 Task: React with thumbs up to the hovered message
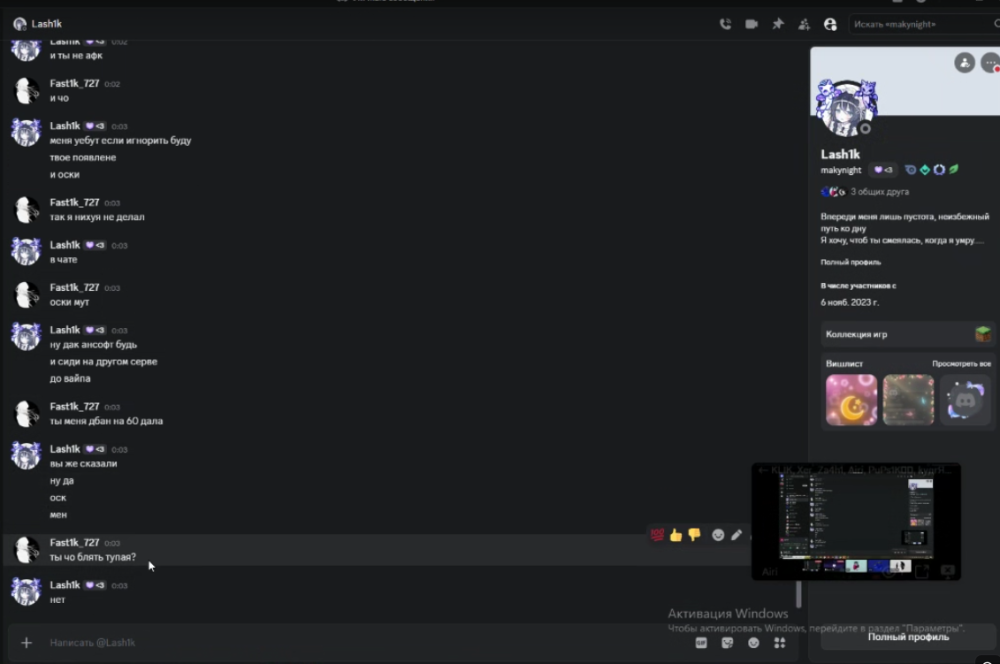point(676,535)
